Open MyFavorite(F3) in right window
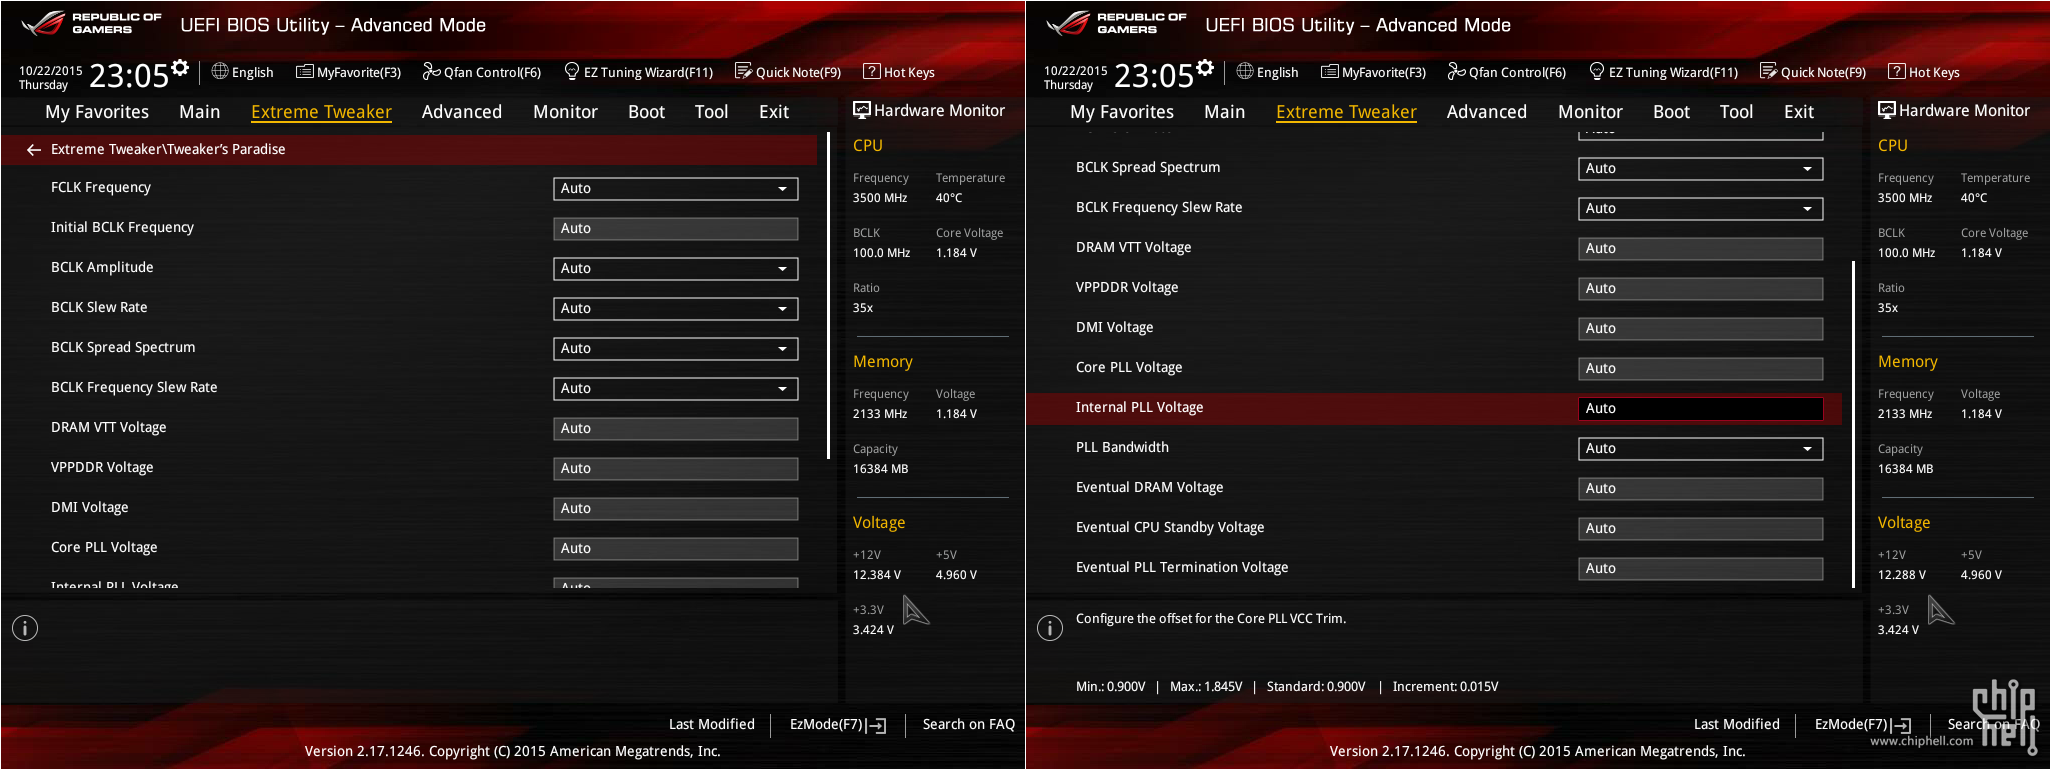Viewport: 2051px width, 770px height. tap(1373, 72)
